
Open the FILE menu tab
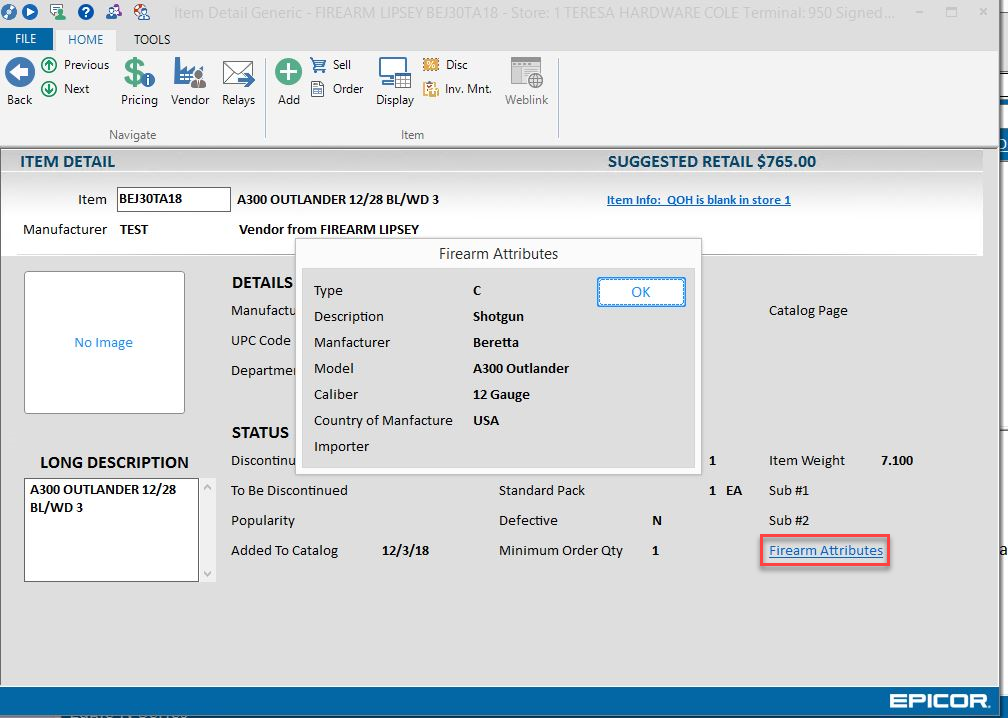[x=26, y=40]
